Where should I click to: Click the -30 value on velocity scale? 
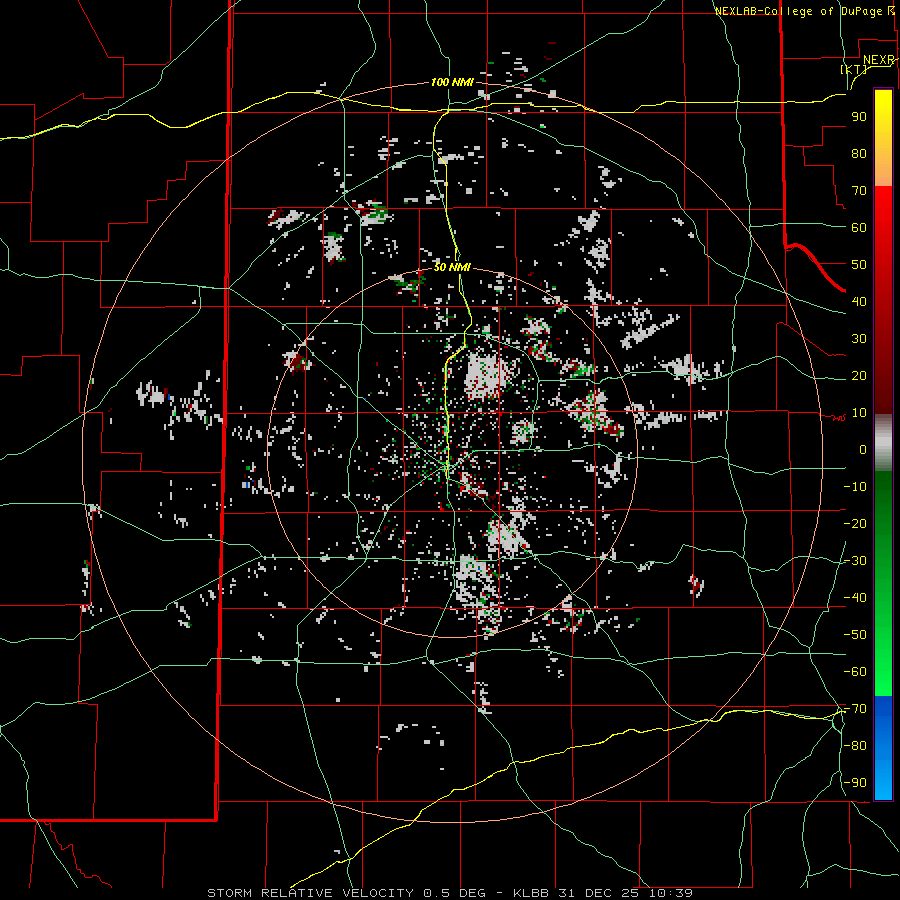(x=855, y=561)
